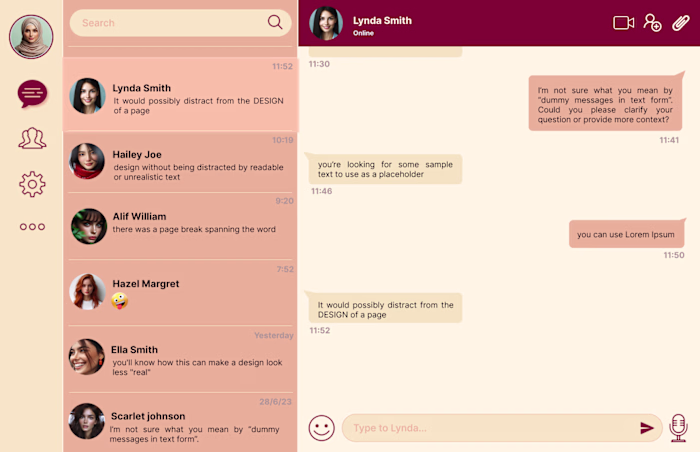Open the Scarlet johnson conversation
Screen dimensions: 700x452
point(180,423)
